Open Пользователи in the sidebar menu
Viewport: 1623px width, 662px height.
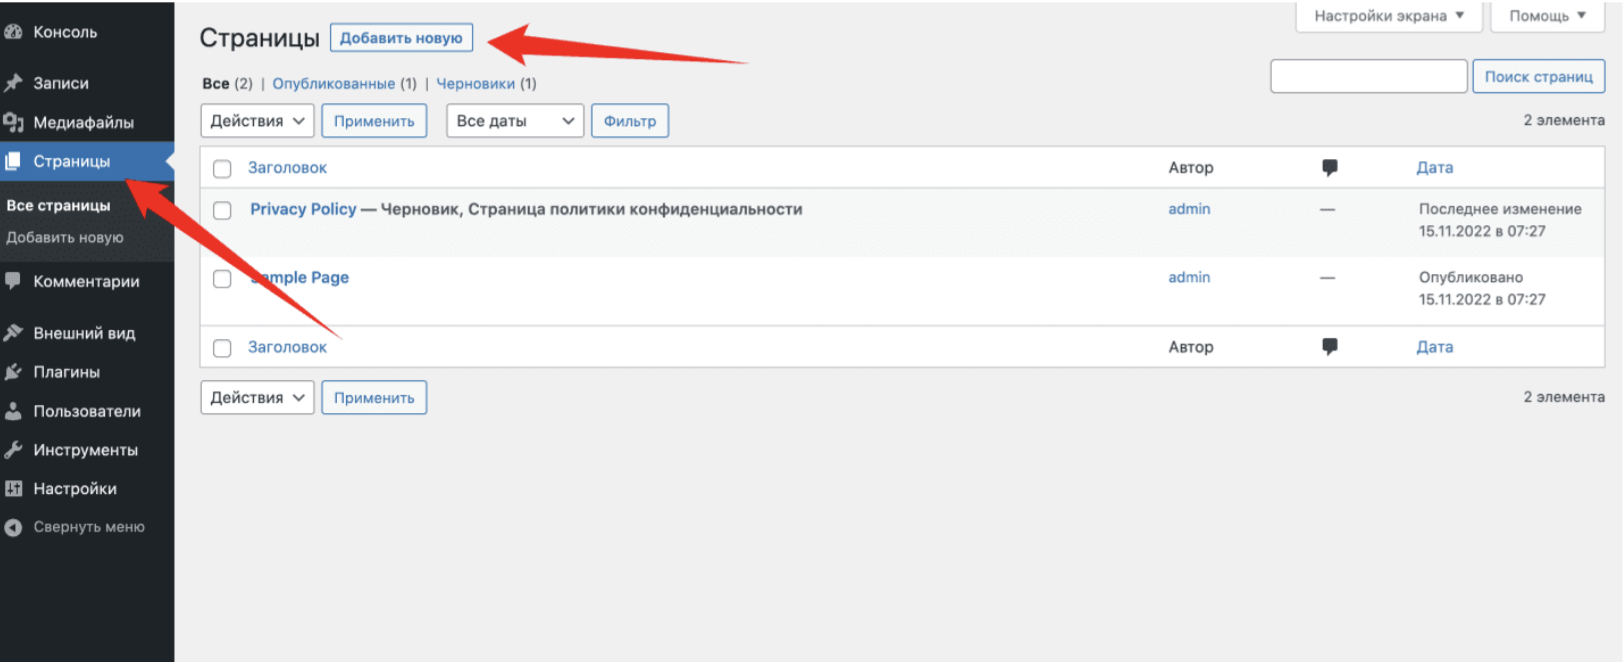pyautogui.click(x=87, y=411)
